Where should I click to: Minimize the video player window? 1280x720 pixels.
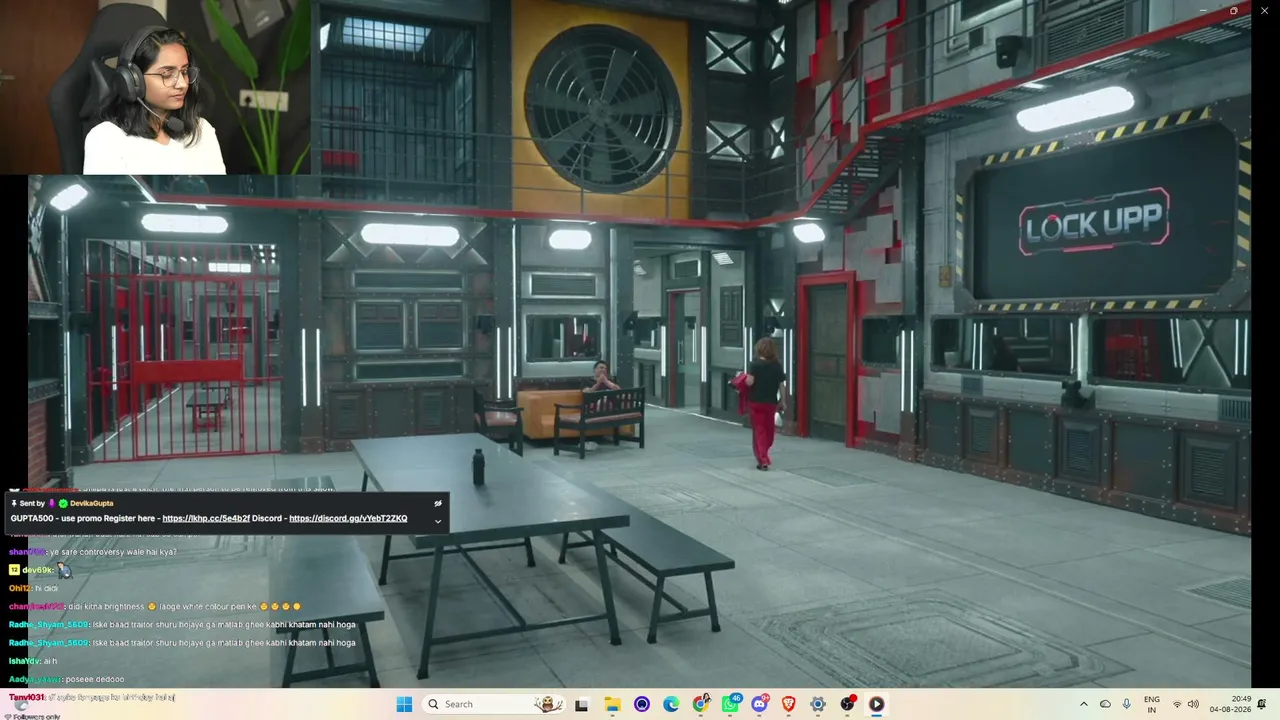tap(1203, 10)
